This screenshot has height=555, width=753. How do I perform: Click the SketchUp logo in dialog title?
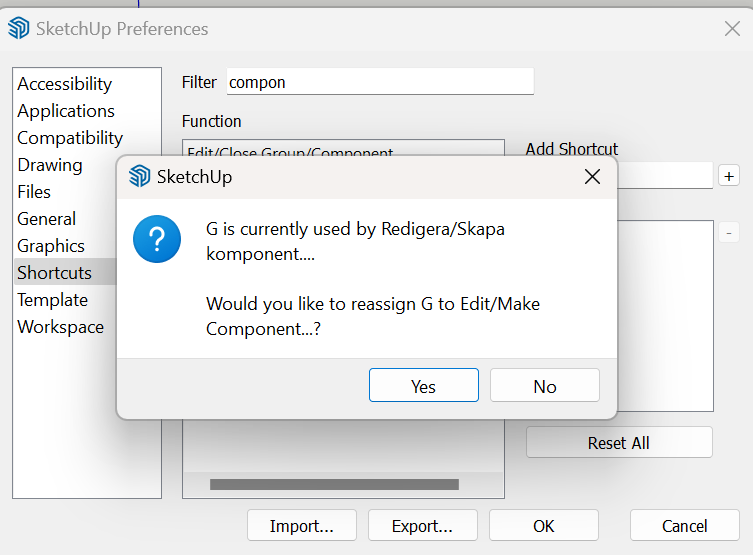coord(139,176)
